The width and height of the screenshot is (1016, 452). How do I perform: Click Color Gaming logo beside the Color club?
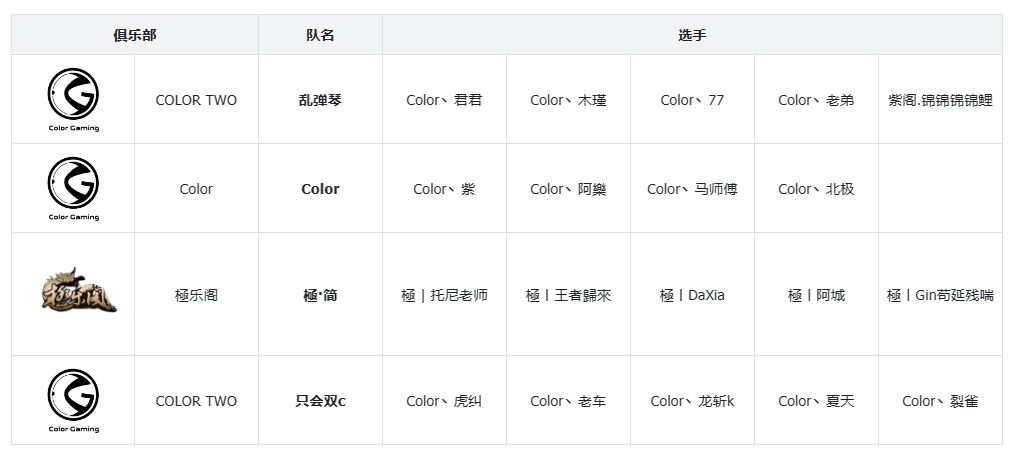point(73,187)
